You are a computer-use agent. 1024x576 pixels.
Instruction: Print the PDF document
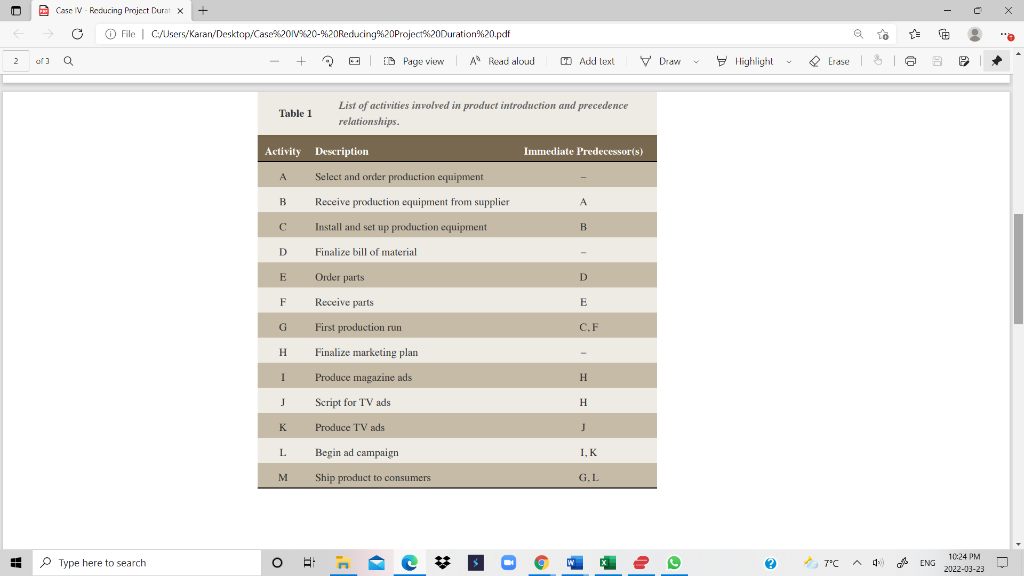[x=910, y=61]
